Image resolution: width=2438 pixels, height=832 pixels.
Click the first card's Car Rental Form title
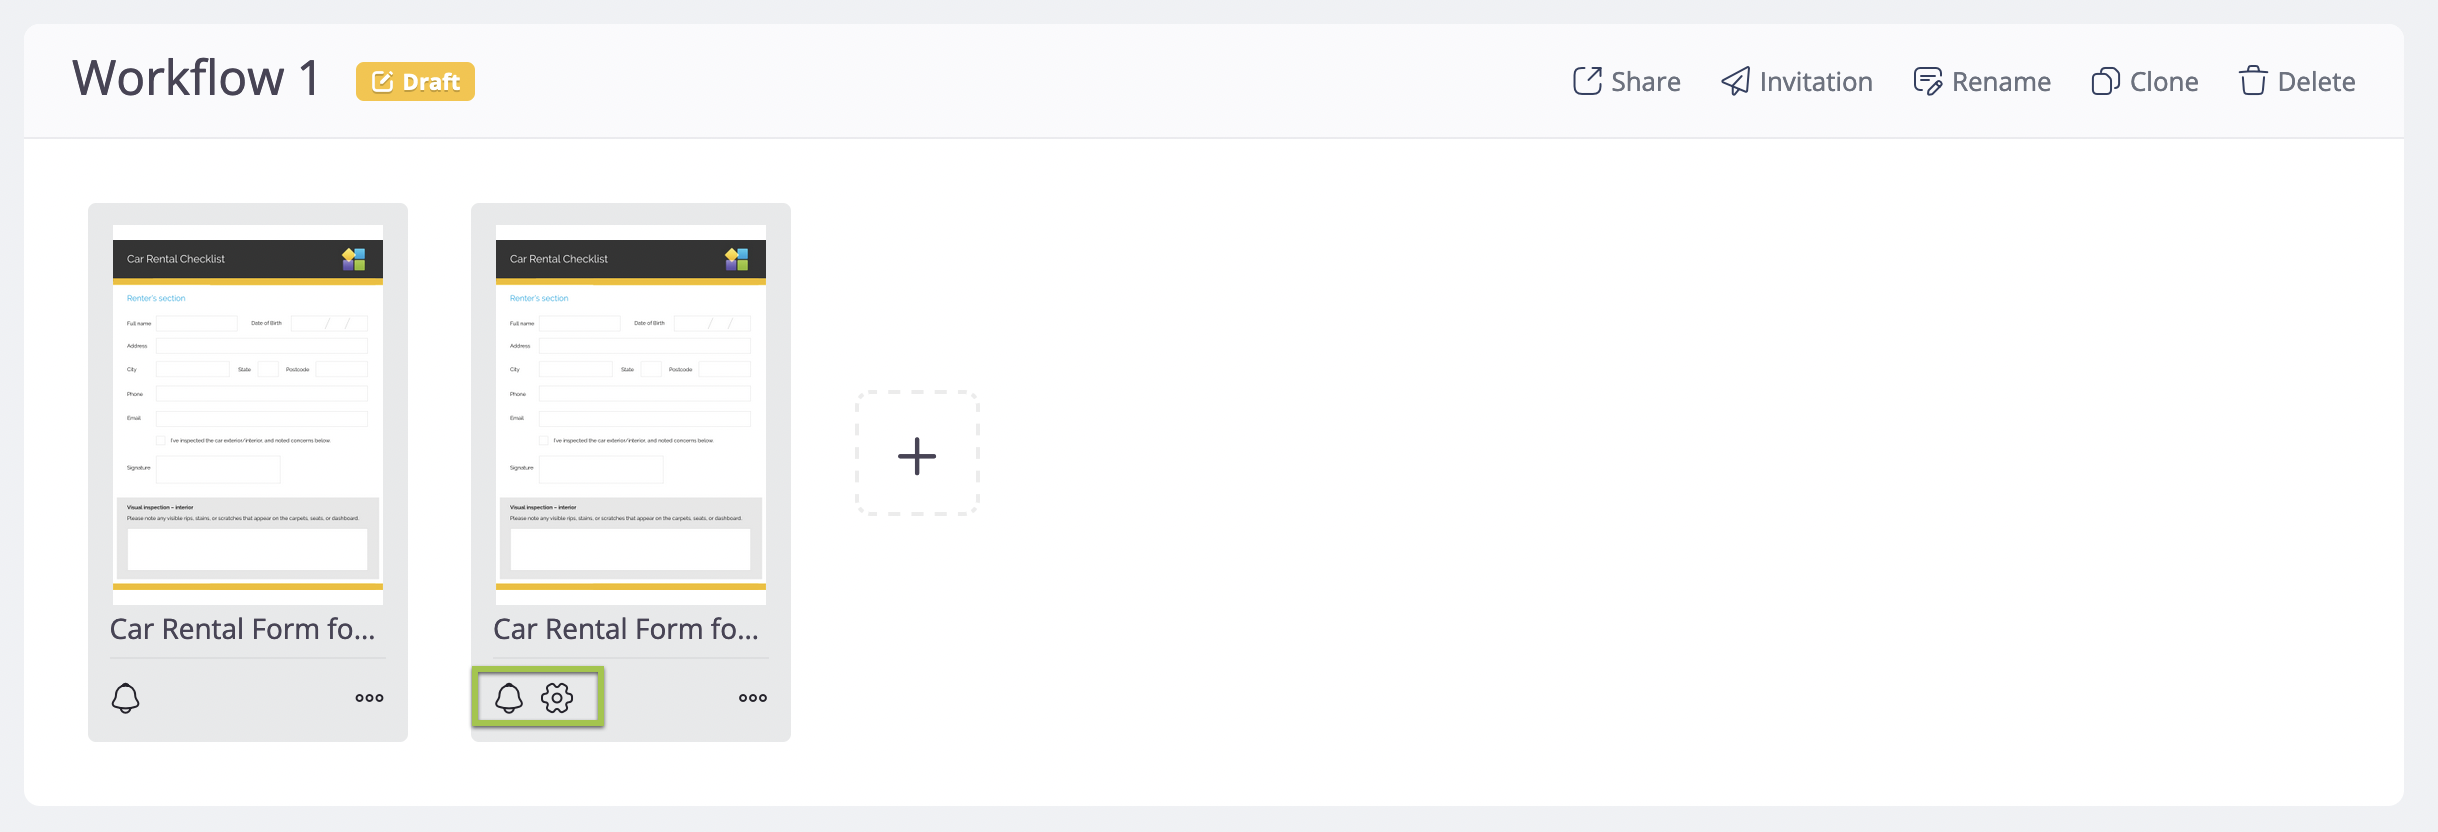coord(243,629)
